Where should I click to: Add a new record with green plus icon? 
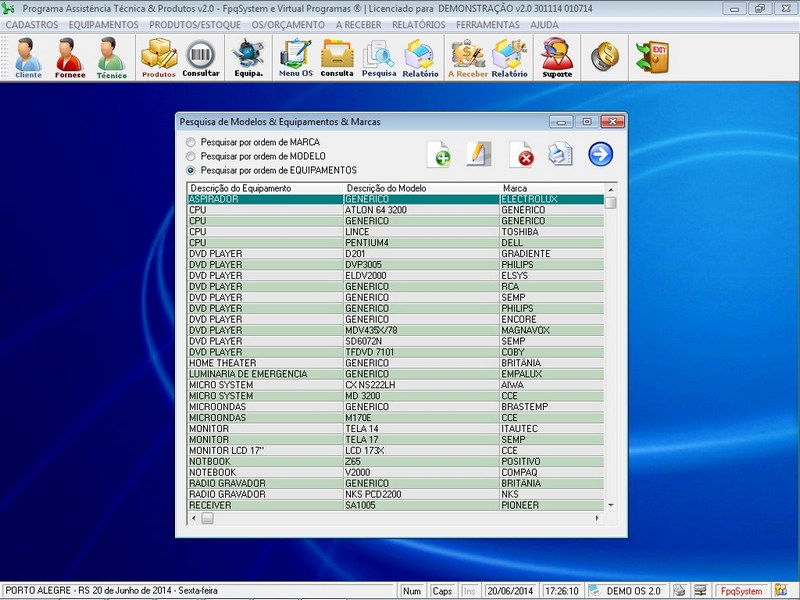(439, 155)
